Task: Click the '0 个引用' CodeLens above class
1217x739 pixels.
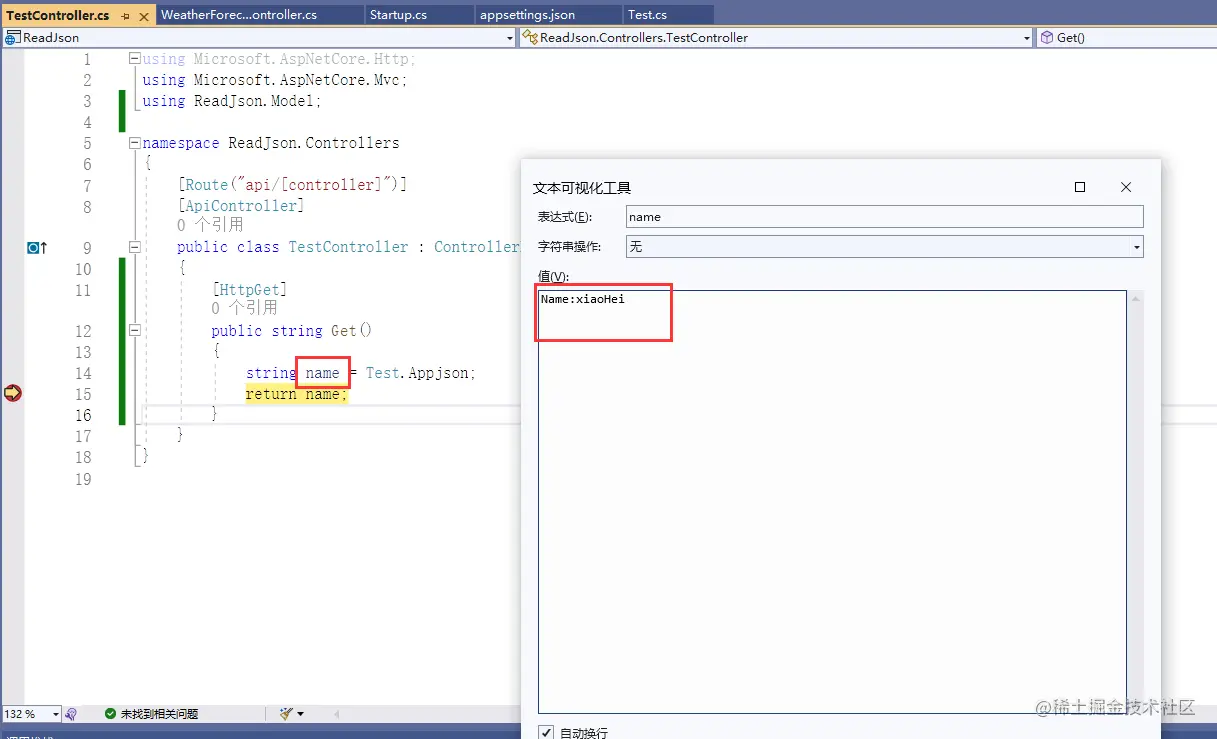Action: 210,225
